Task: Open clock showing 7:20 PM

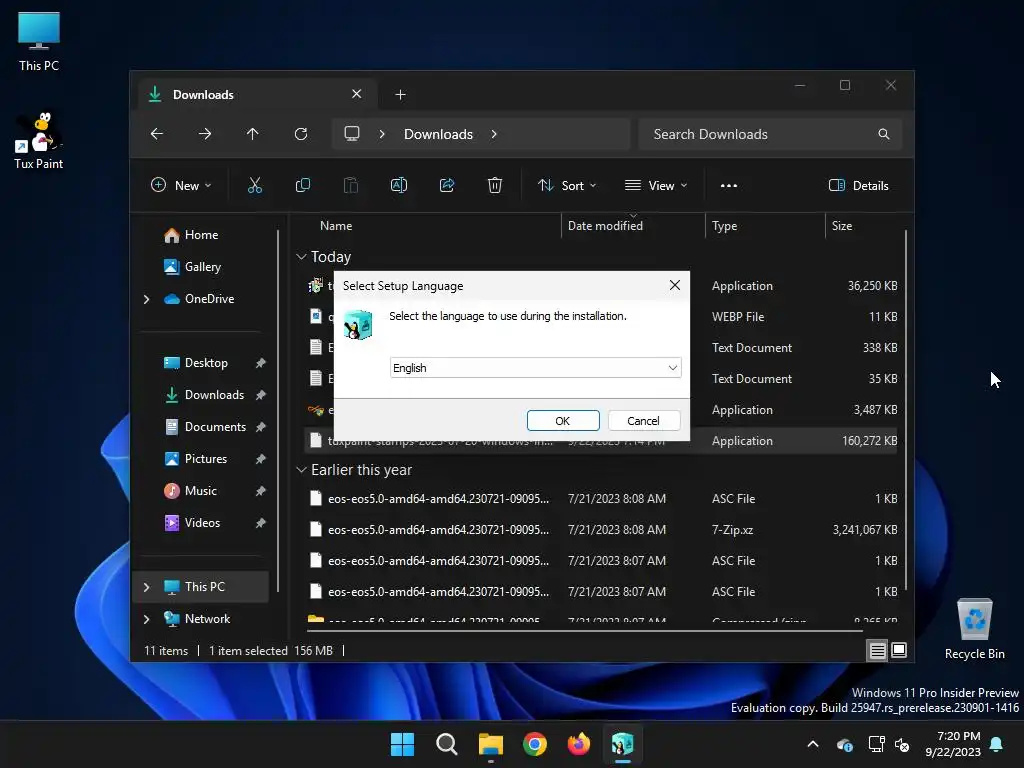Action: 953,744
